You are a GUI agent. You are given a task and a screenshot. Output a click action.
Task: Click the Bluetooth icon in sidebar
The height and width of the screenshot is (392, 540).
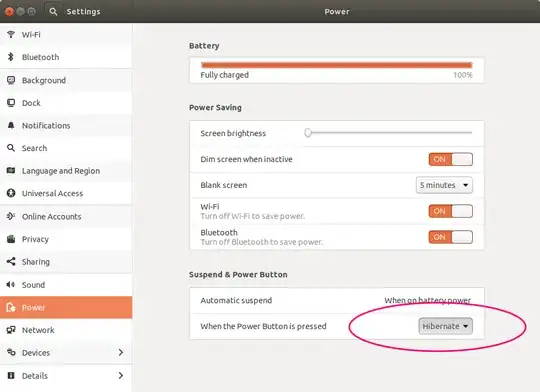pos(11,57)
